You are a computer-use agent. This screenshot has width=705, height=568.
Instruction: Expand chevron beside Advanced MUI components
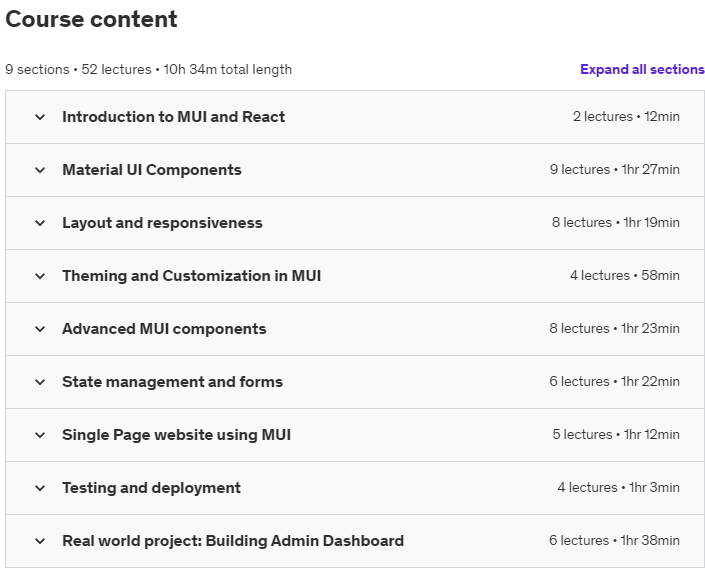(x=40, y=329)
